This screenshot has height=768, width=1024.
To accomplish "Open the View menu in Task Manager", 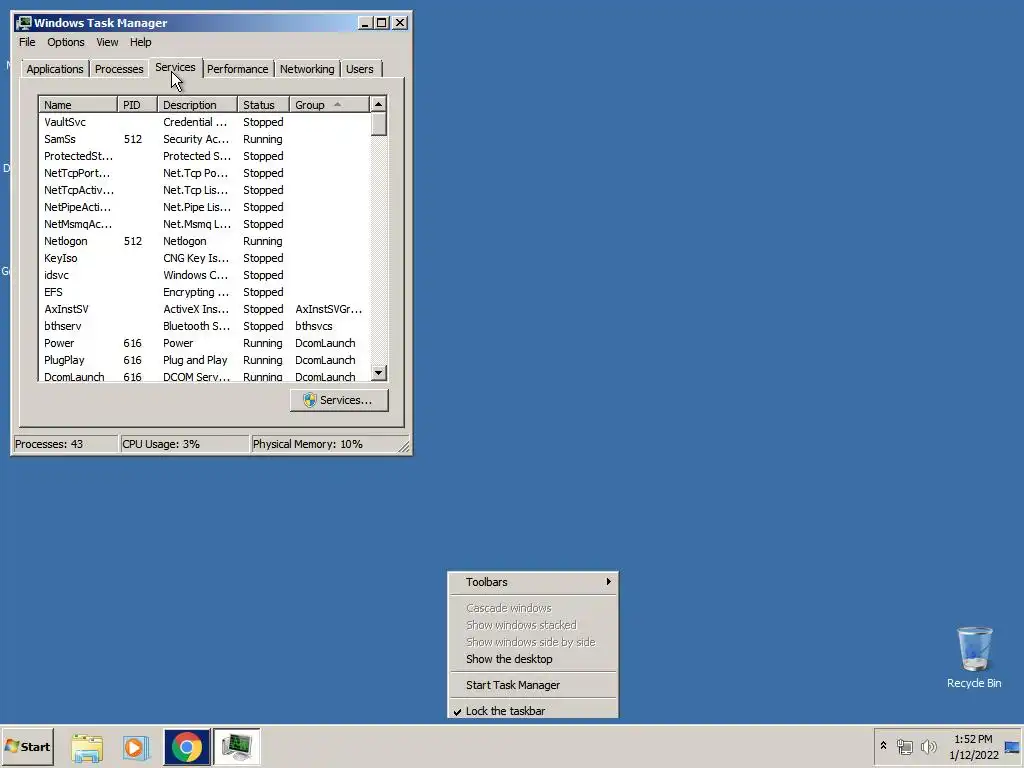I will 107,42.
